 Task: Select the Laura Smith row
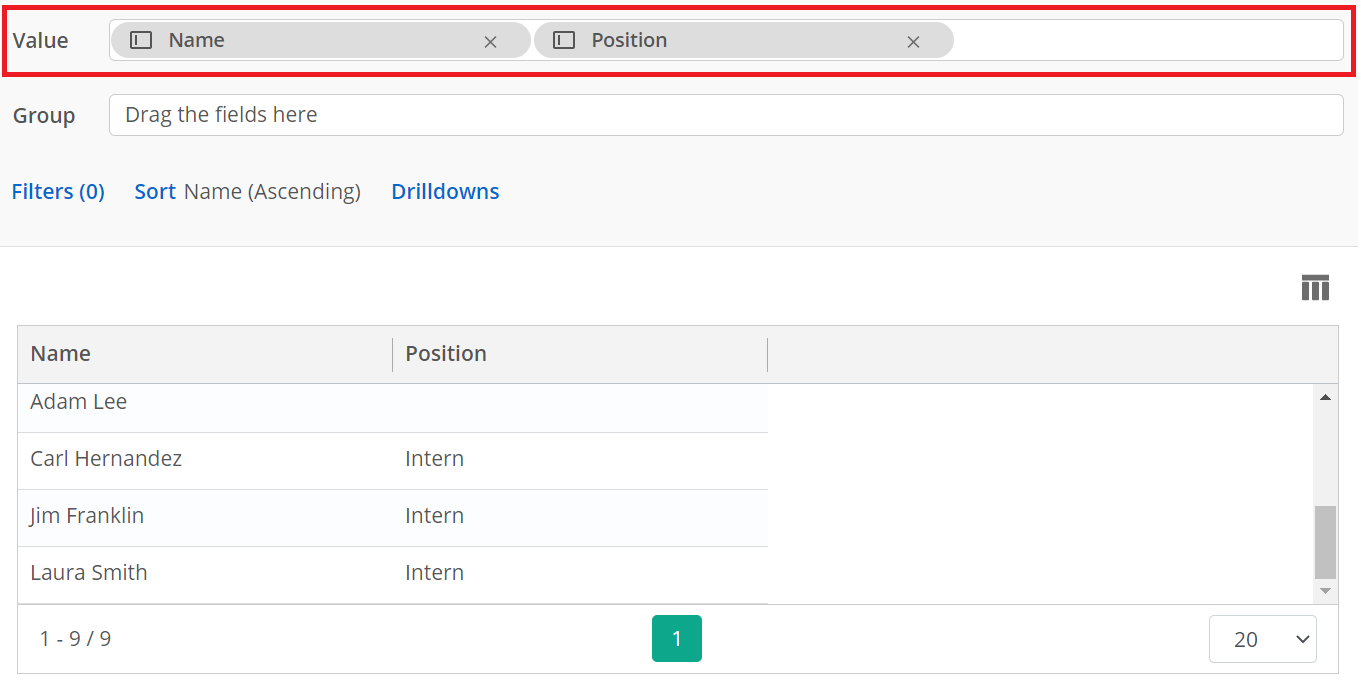tap(89, 573)
